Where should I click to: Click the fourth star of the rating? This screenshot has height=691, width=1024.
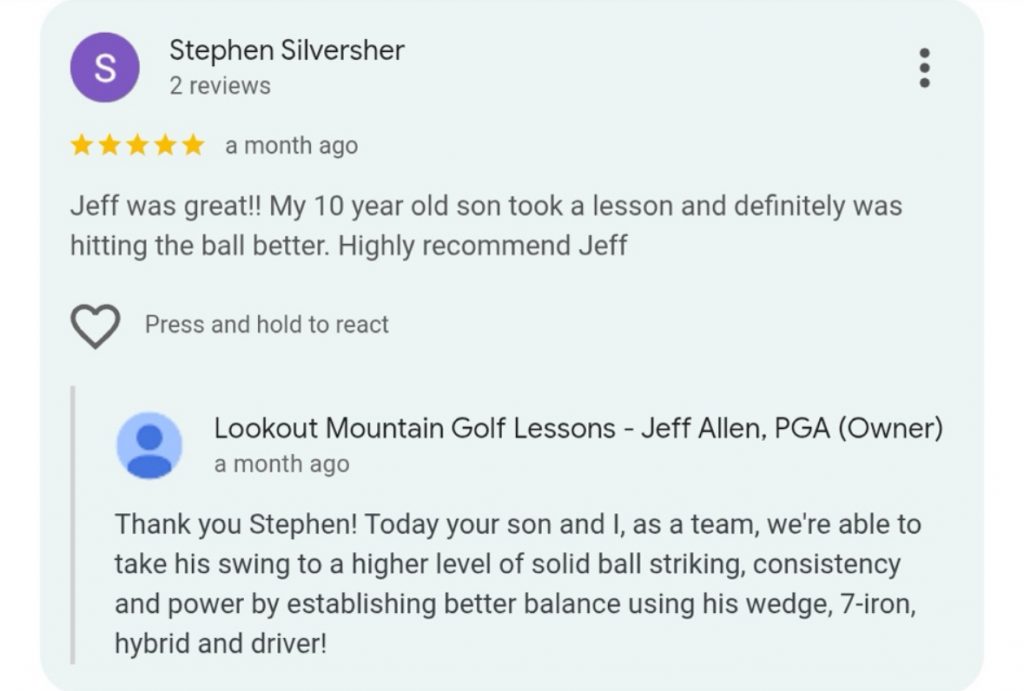[x=165, y=146]
